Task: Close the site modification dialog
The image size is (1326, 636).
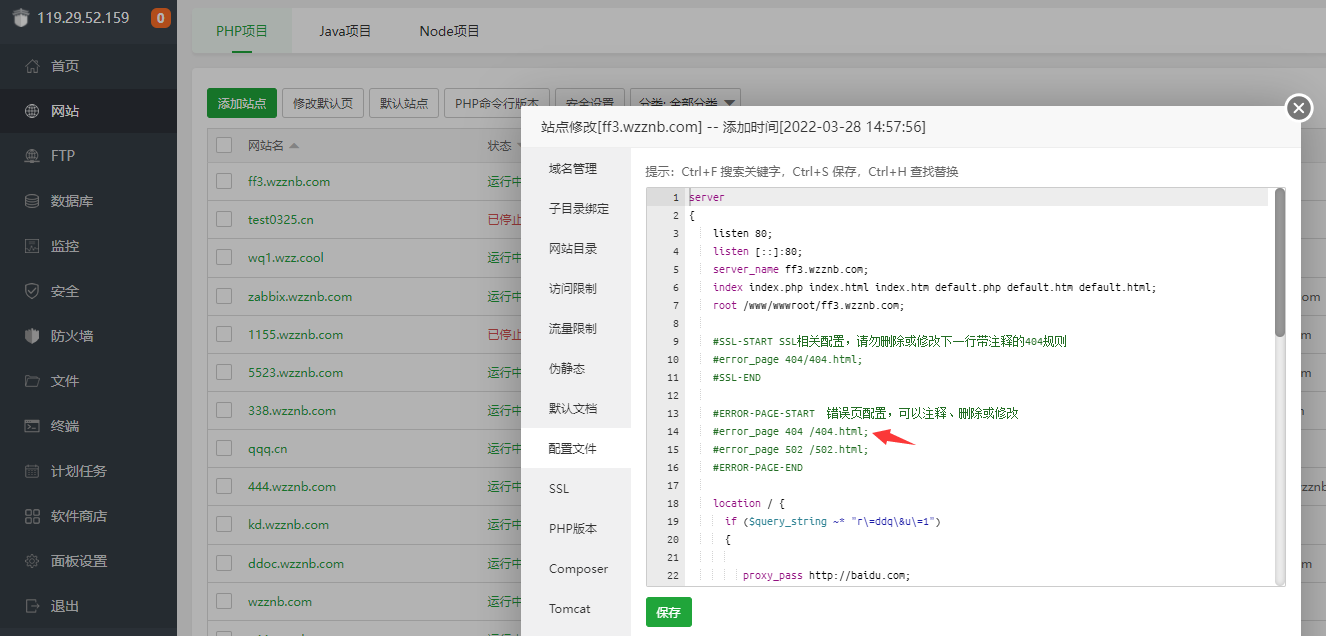Action: coord(1298,108)
